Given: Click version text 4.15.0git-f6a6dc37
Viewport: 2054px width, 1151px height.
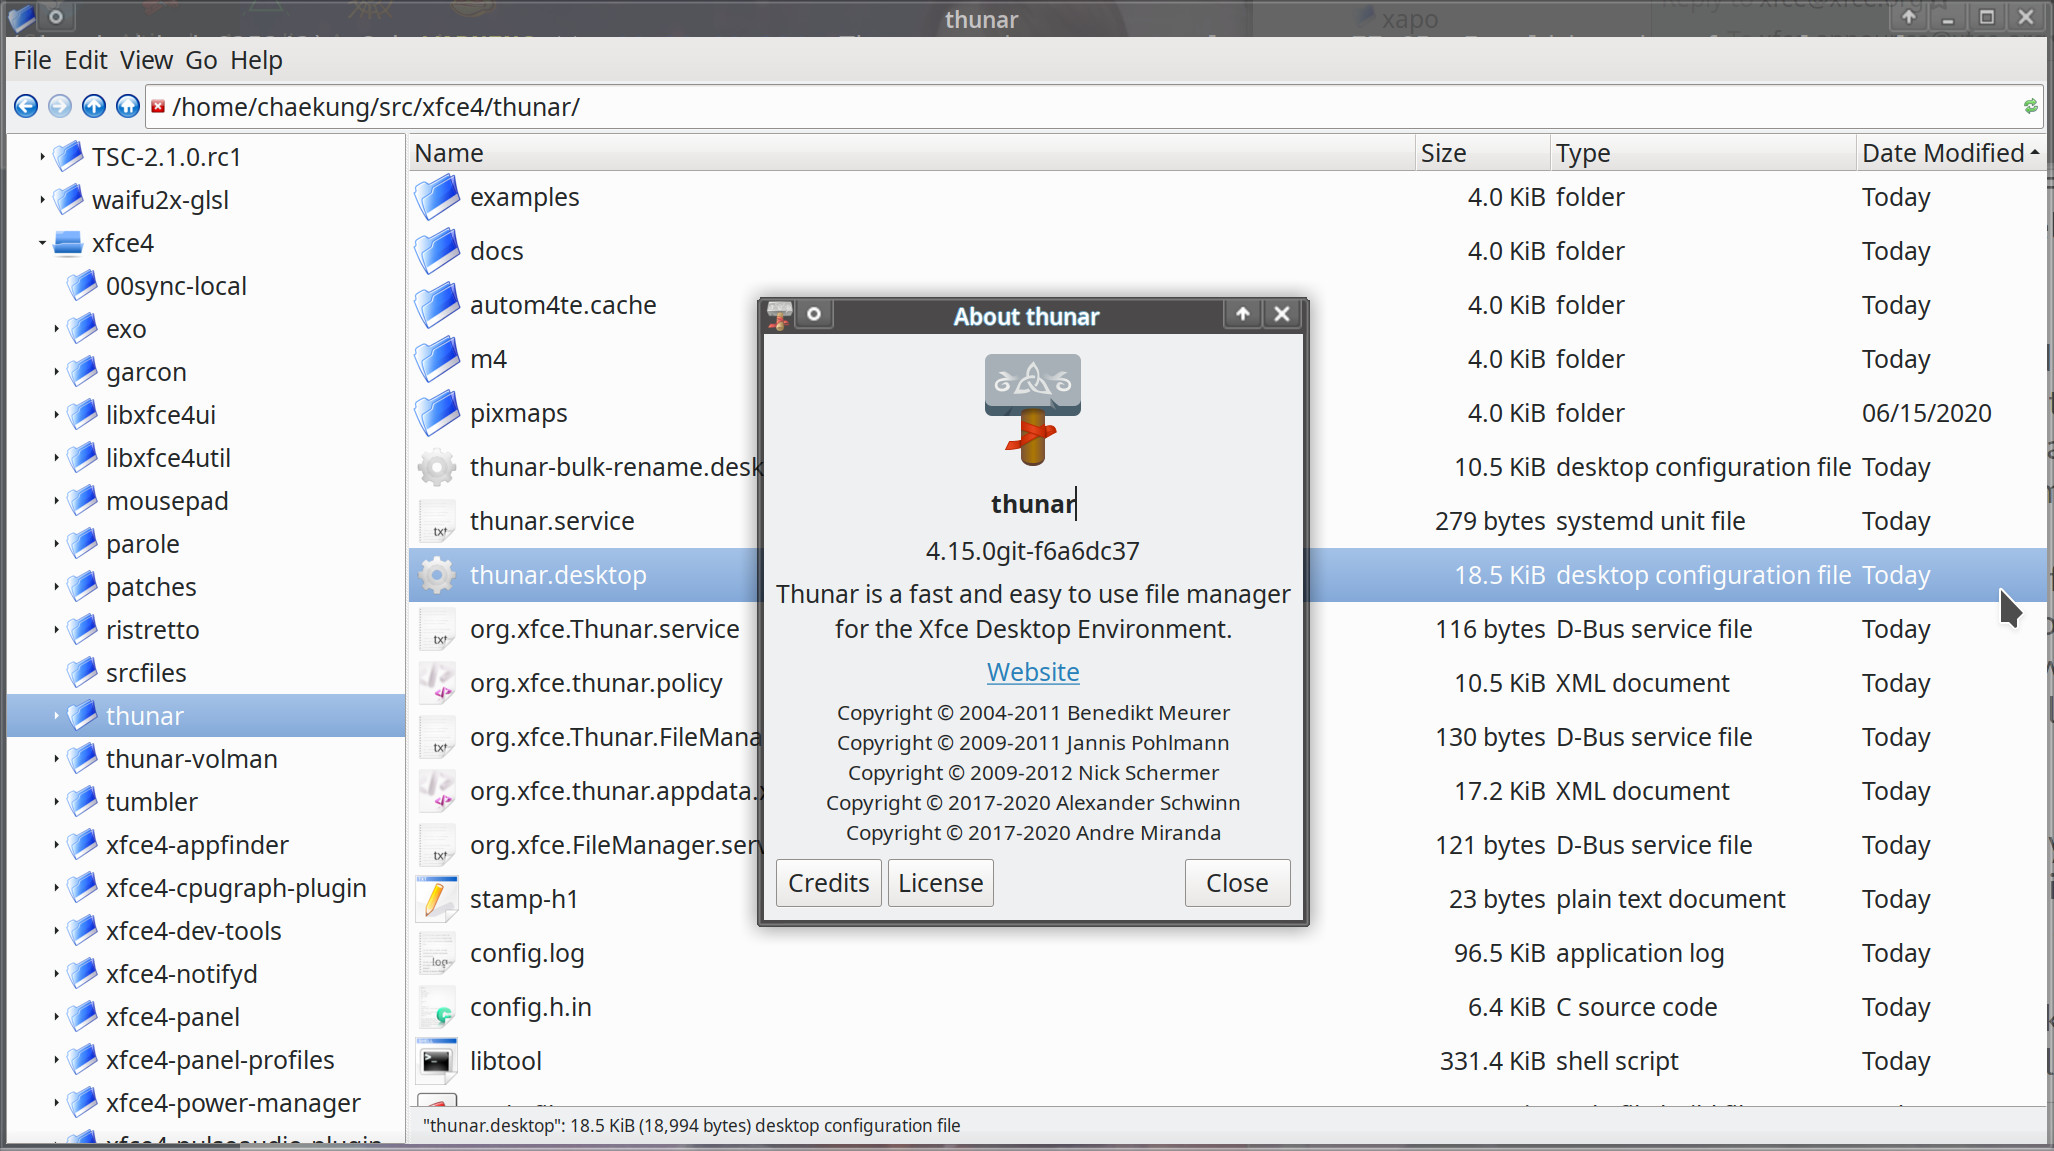Looking at the screenshot, I should tap(1033, 551).
